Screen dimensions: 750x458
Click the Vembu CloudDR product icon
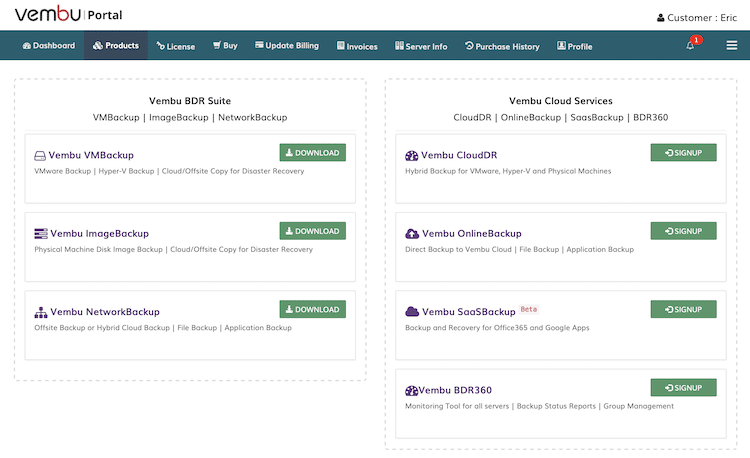411,156
